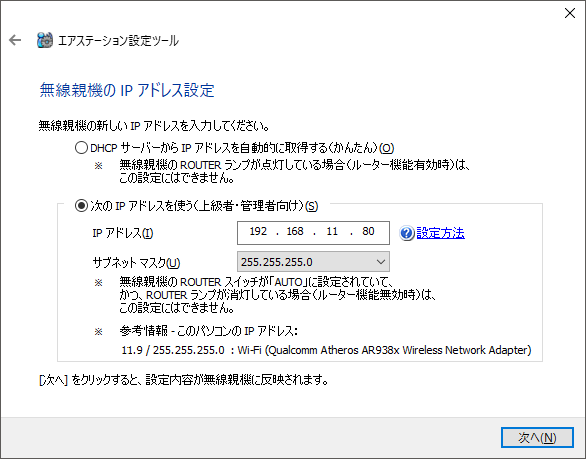This screenshot has width=586, height=459.
Task: Click the heading 無線親機の IP アドレス設定
Action: [127, 90]
